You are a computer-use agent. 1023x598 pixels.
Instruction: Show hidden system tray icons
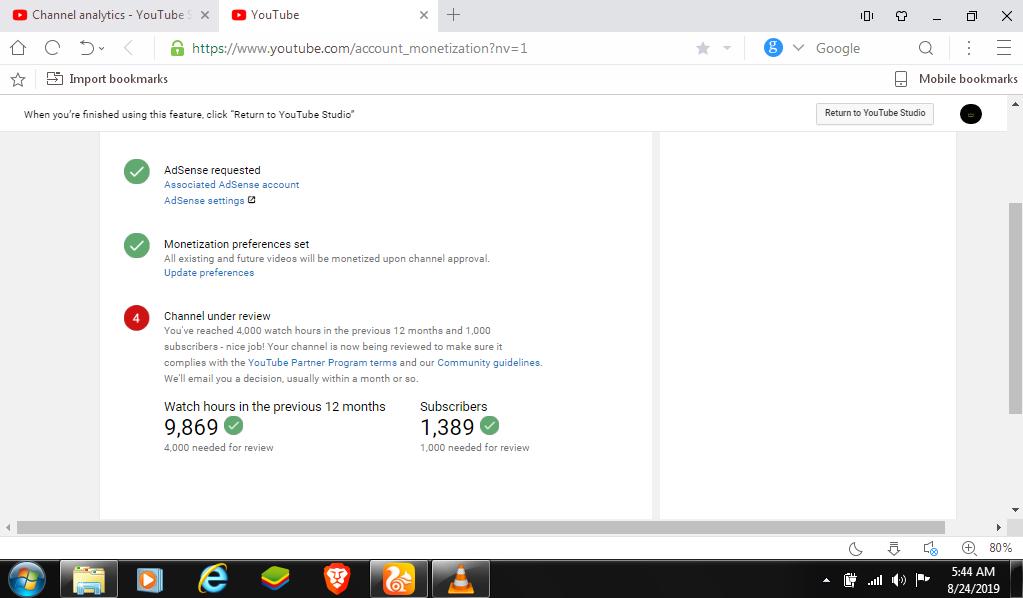(x=827, y=580)
